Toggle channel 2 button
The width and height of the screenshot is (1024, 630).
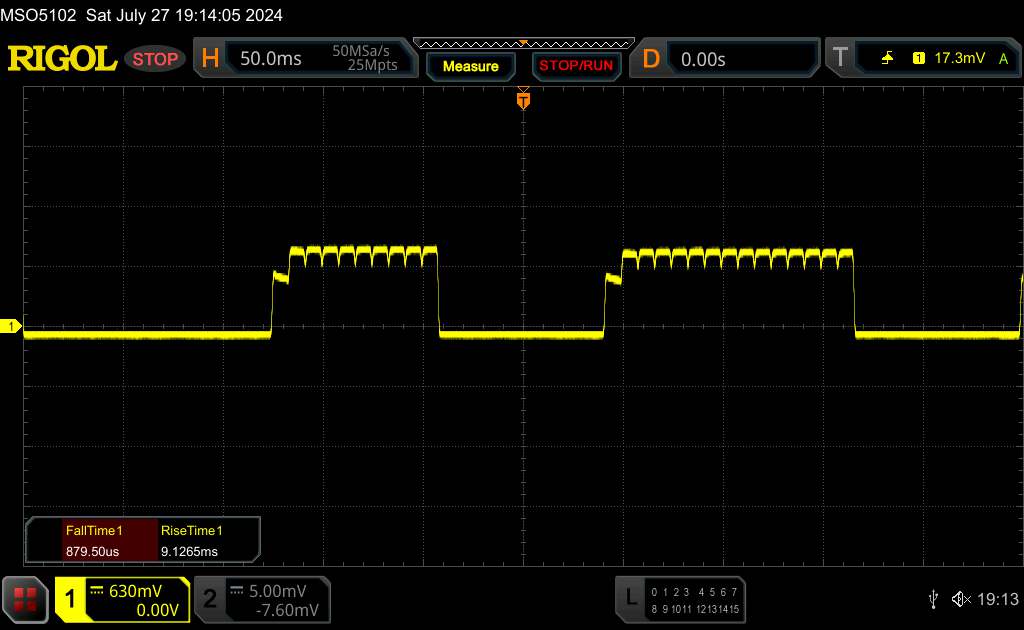coord(210,599)
